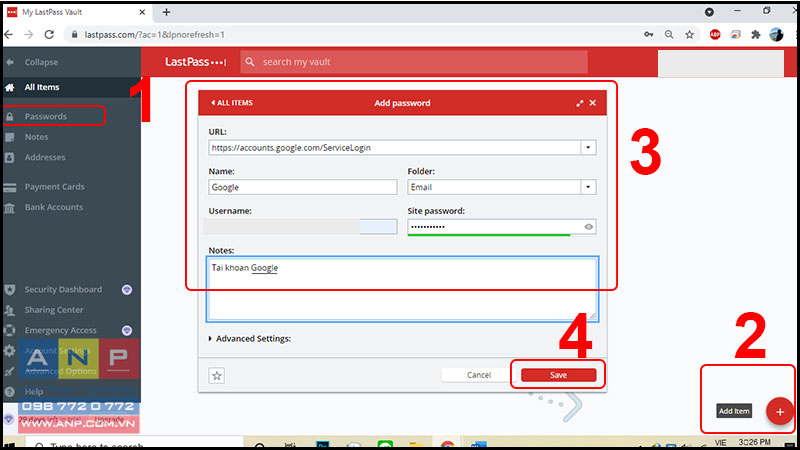The height and width of the screenshot is (450, 800).
Task: Open Sharing Center
Action: [x=54, y=310]
